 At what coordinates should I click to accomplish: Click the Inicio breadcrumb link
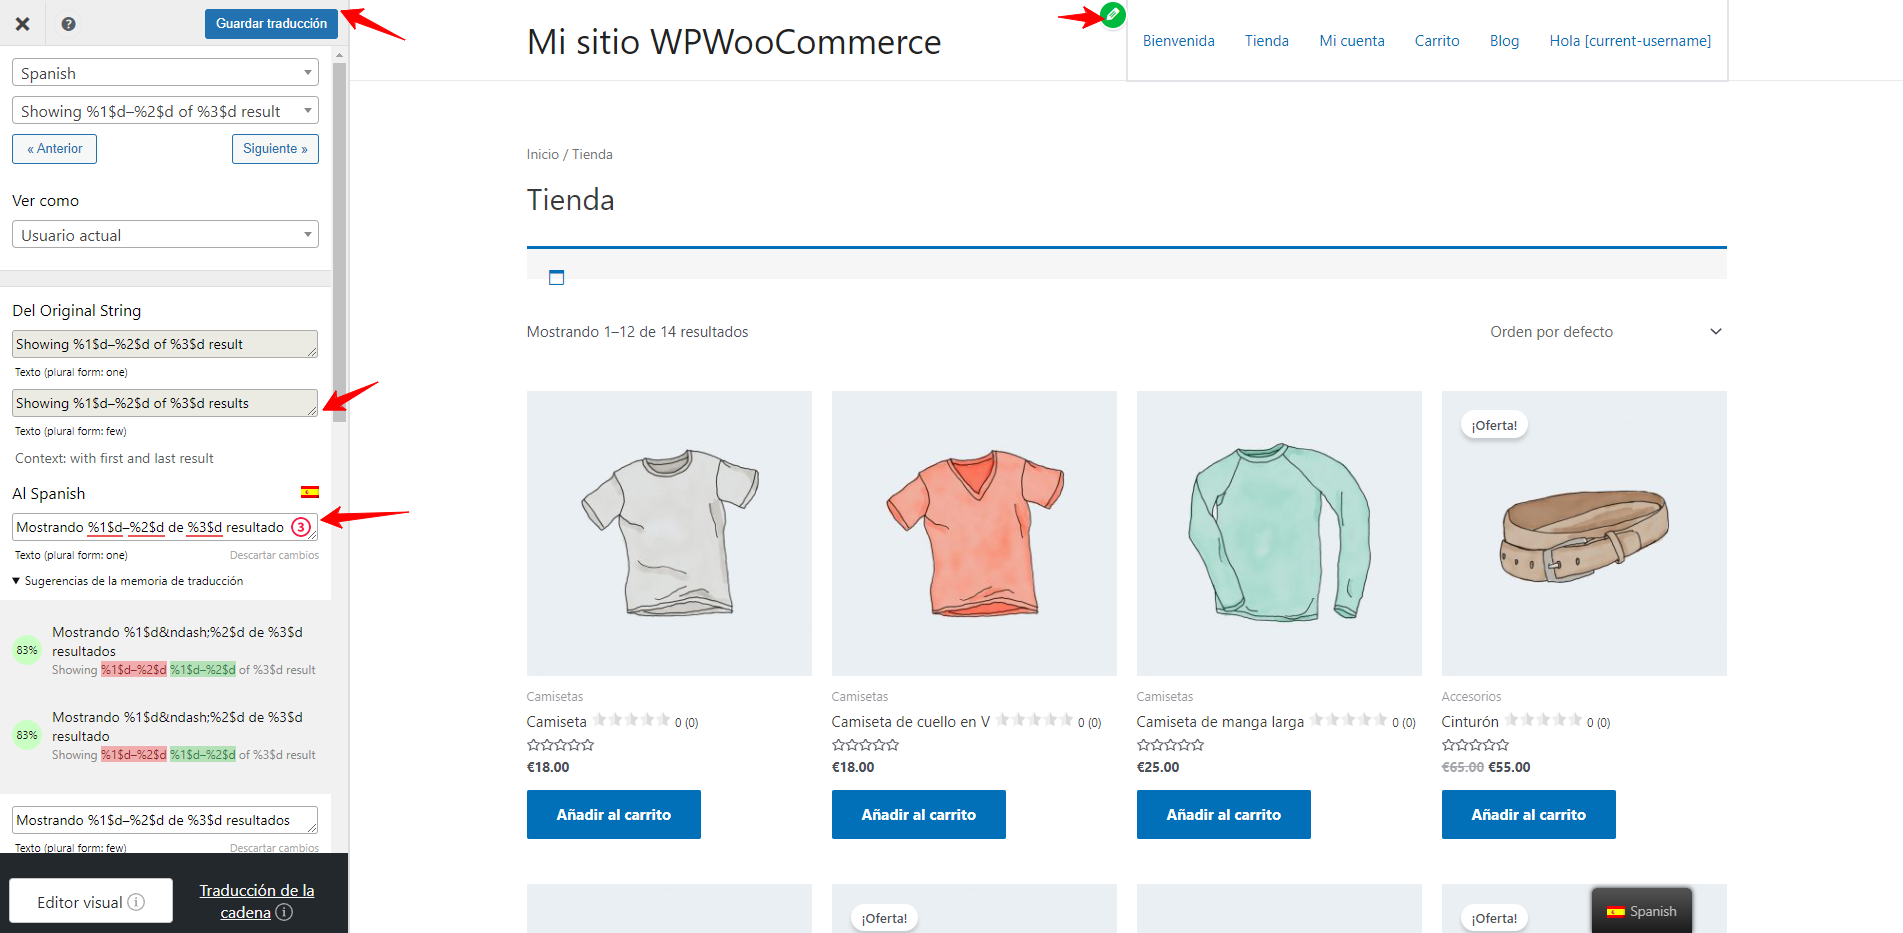(542, 154)
